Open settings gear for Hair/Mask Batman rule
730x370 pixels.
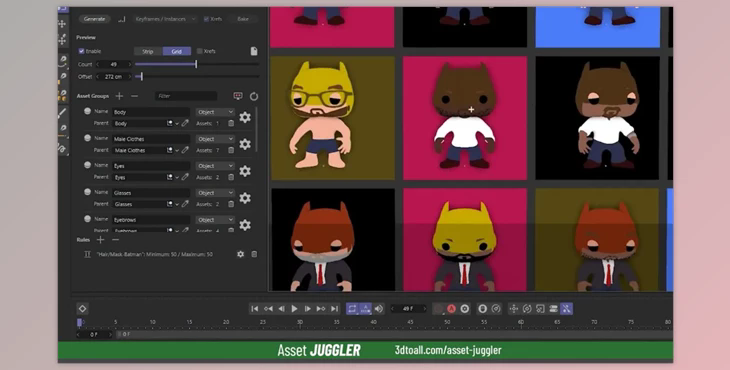click(240, 254)
